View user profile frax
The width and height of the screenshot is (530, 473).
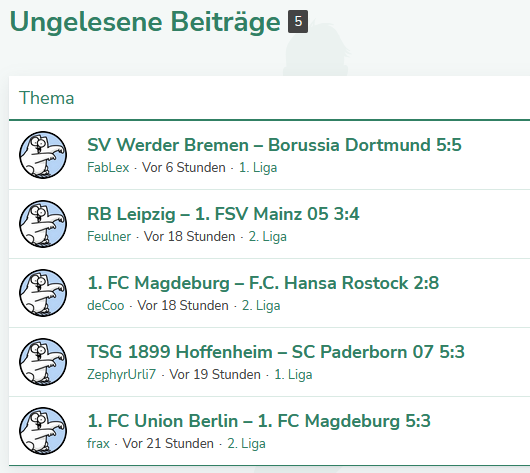pos(98,443)
